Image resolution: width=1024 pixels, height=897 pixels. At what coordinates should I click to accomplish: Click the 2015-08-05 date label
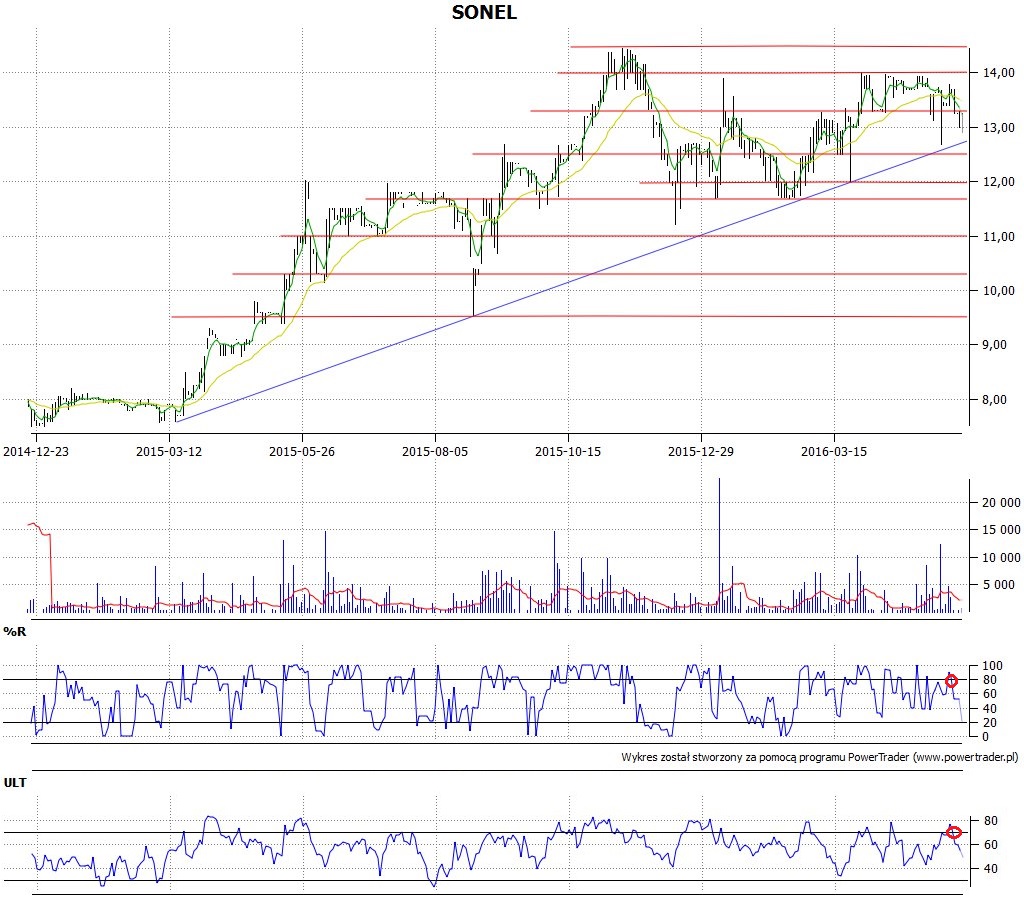435,451
